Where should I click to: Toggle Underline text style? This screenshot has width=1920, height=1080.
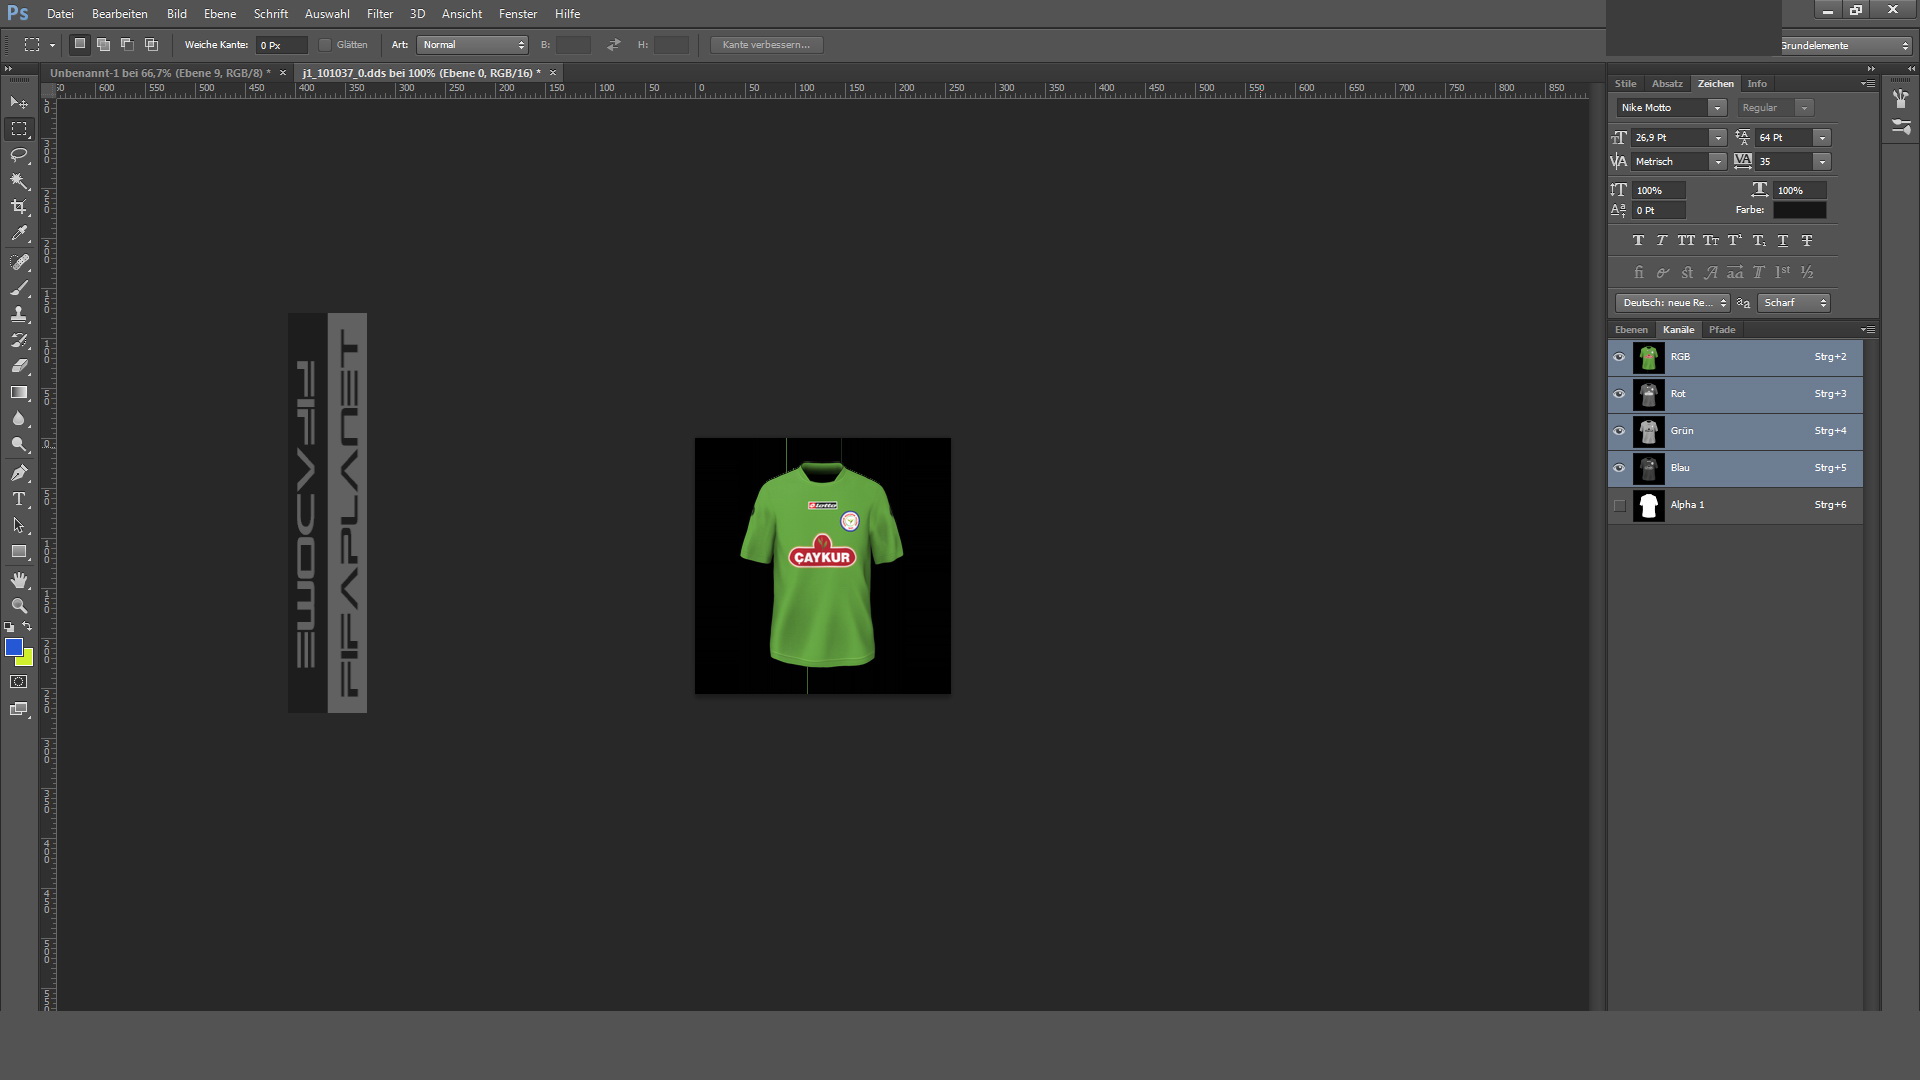(x=1782, y=240)
